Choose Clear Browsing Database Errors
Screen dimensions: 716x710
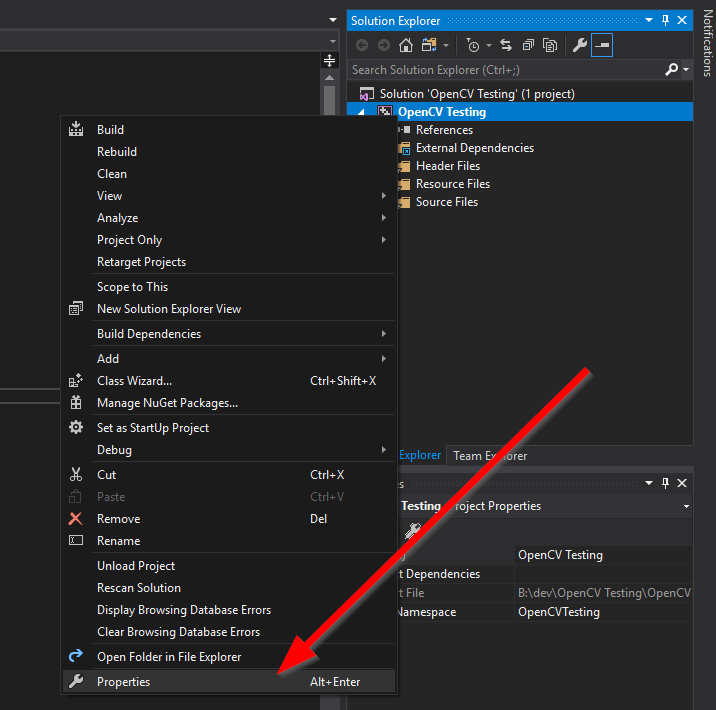click(x=229, y=631)
